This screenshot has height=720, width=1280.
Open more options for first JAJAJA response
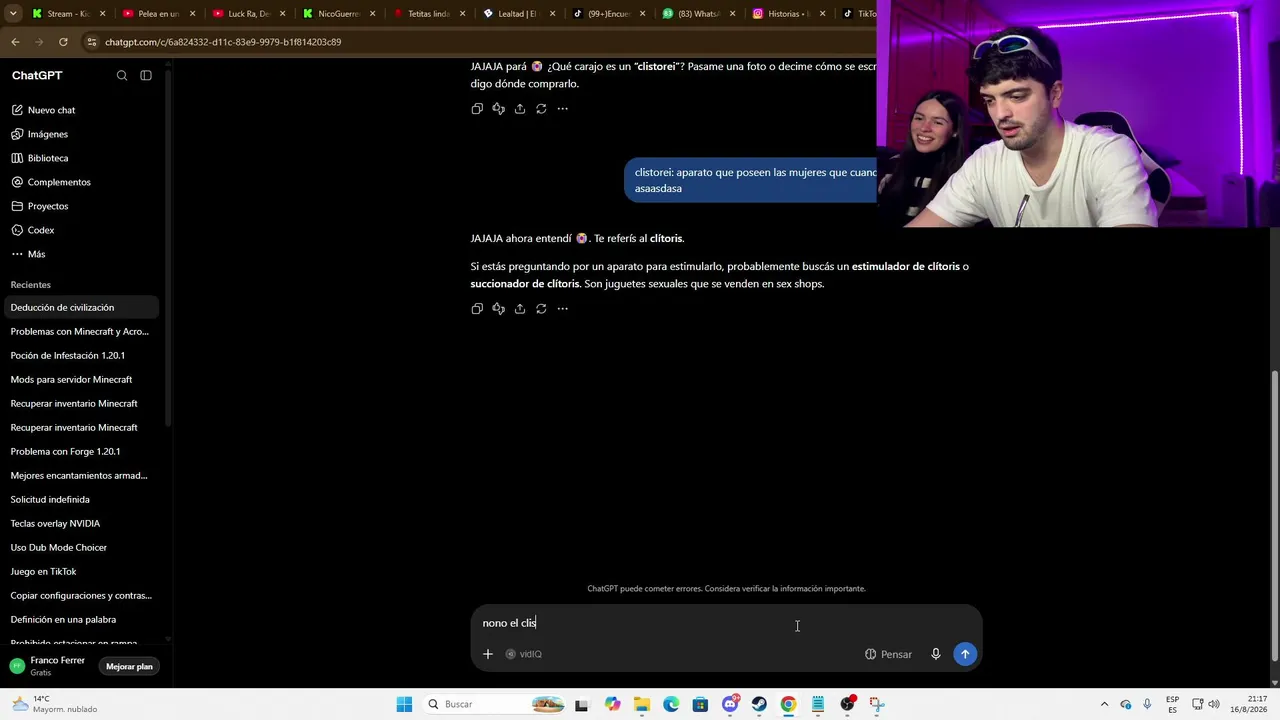click(562, 109)
